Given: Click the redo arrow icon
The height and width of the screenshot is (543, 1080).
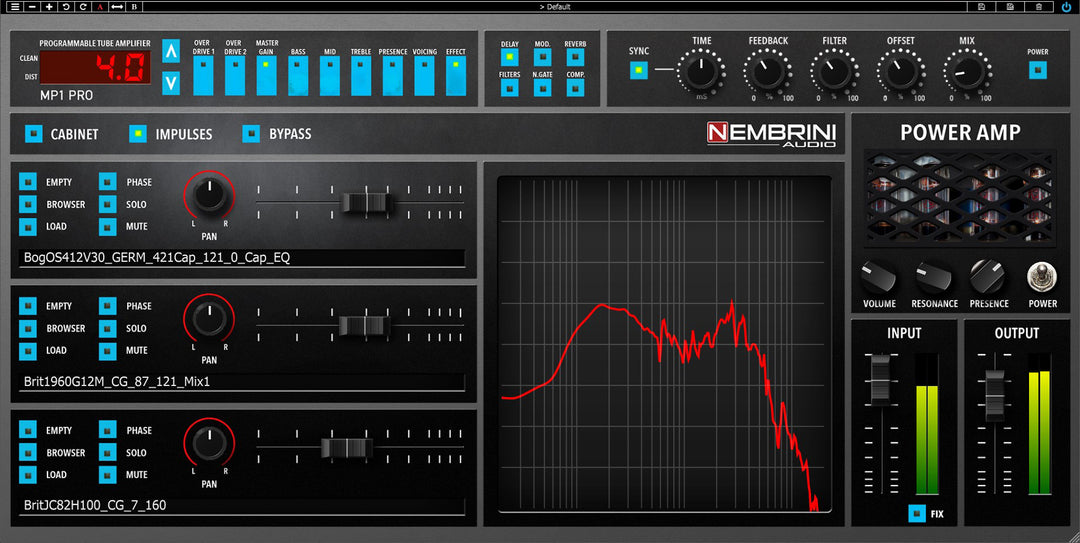Looking at the screenshot, I should click(x=83, y=6).
